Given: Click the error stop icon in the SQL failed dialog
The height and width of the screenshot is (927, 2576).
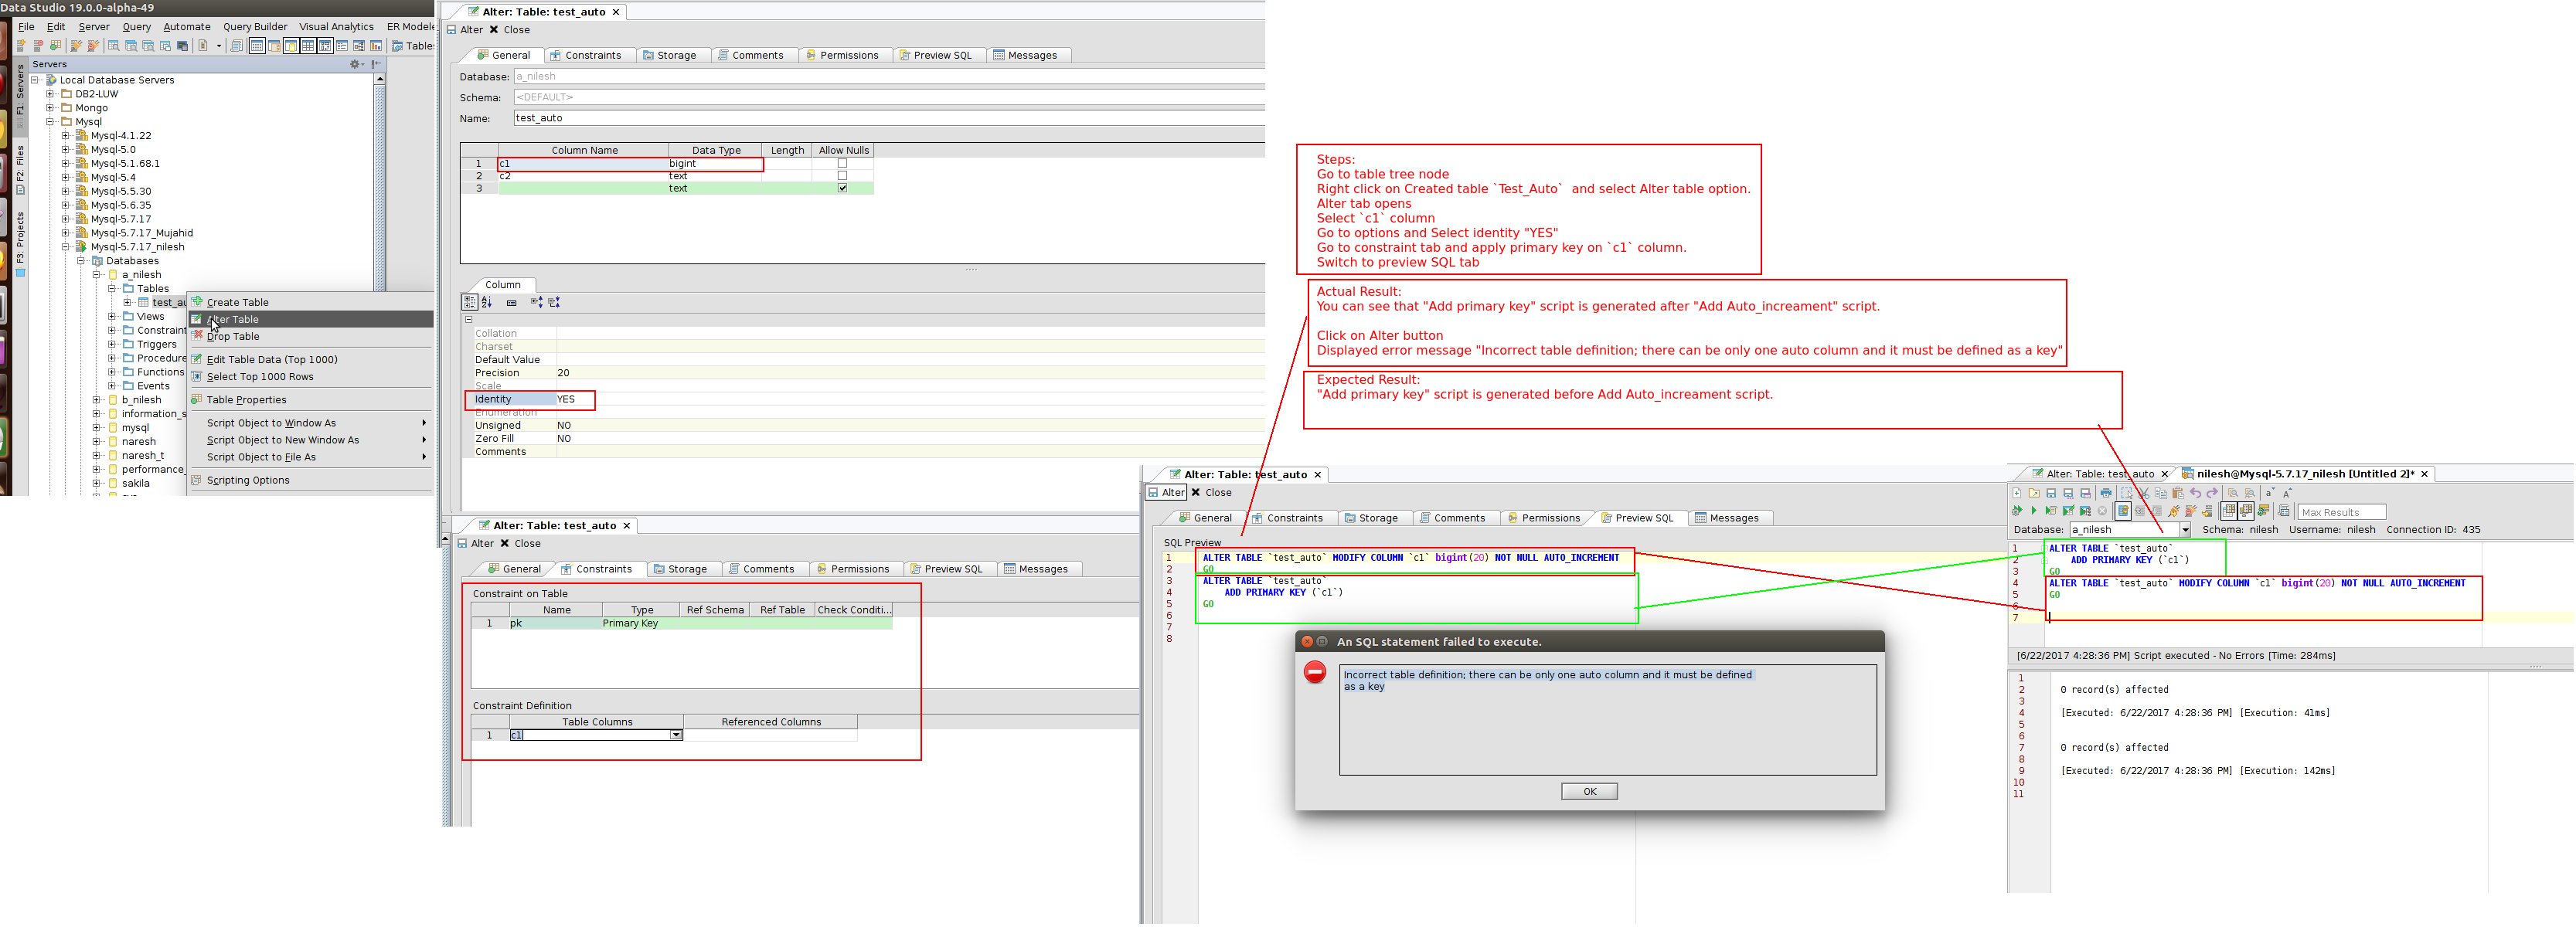Looking at the screenshot, I should pyautogui.click(x=1315, y=673).
